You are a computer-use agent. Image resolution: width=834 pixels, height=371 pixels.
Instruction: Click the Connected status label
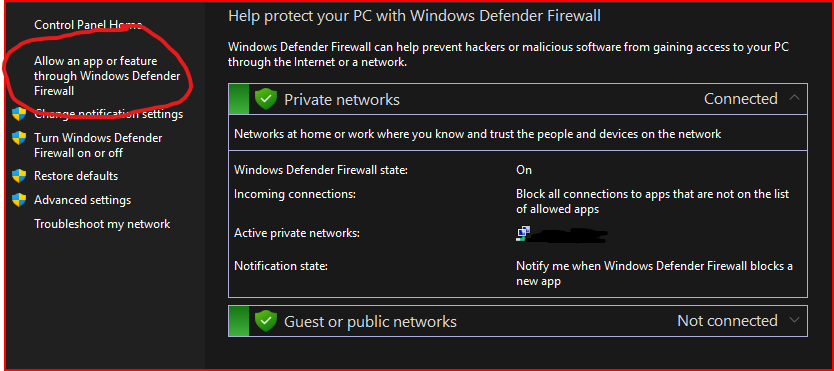pos(740,98)
